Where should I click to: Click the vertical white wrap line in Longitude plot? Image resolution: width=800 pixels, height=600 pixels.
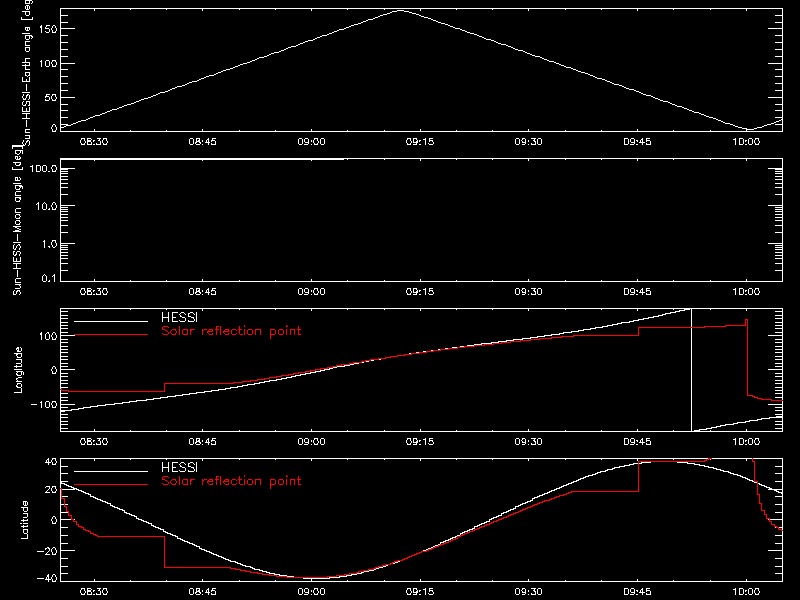(x=691, y=370)
